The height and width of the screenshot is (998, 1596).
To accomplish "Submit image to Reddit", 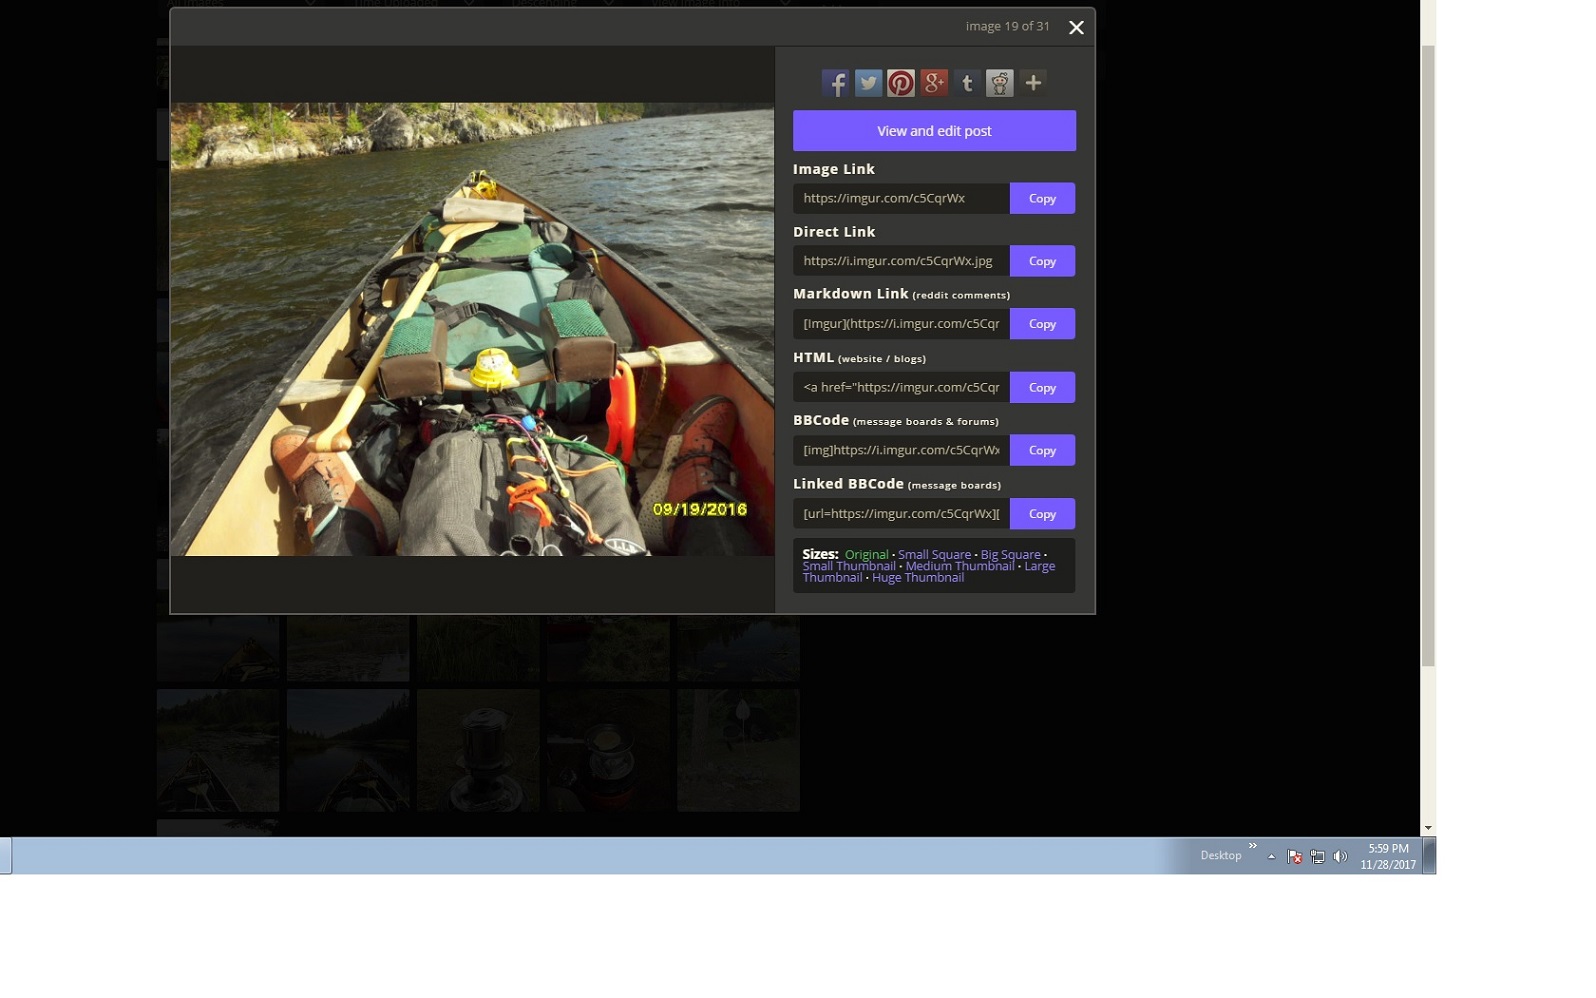I will [x=1000, y=83].
